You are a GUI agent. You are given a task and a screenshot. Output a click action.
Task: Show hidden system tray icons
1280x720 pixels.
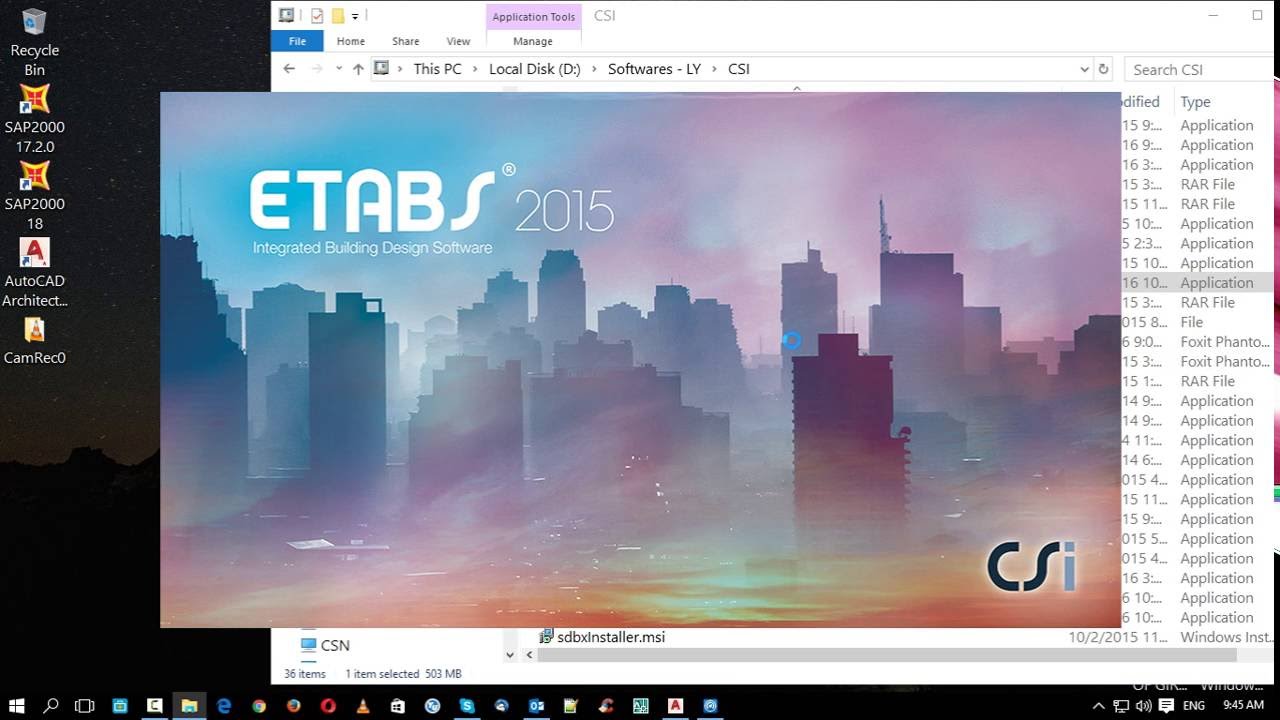click(1099, 705)
